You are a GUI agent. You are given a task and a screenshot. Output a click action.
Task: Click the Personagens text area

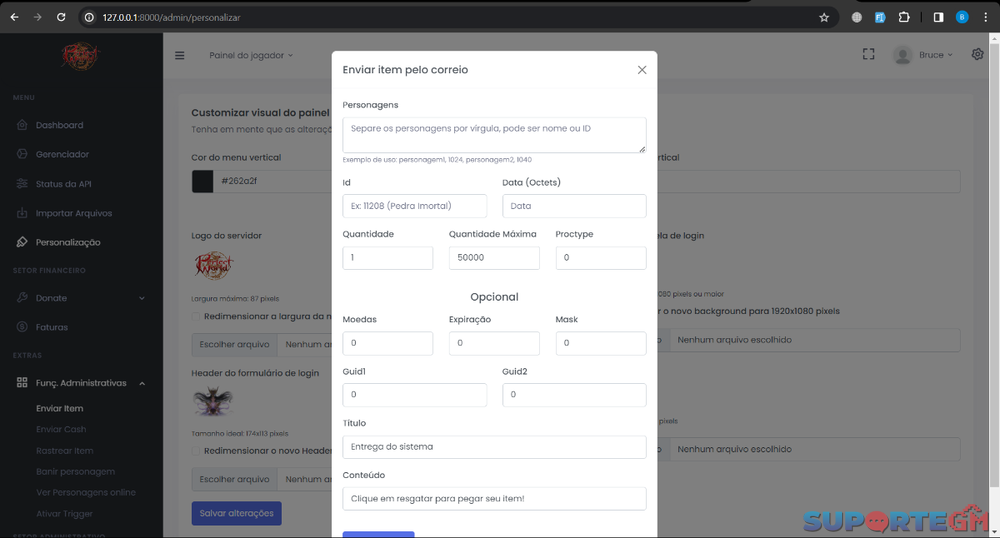click(x=494, y=135)
